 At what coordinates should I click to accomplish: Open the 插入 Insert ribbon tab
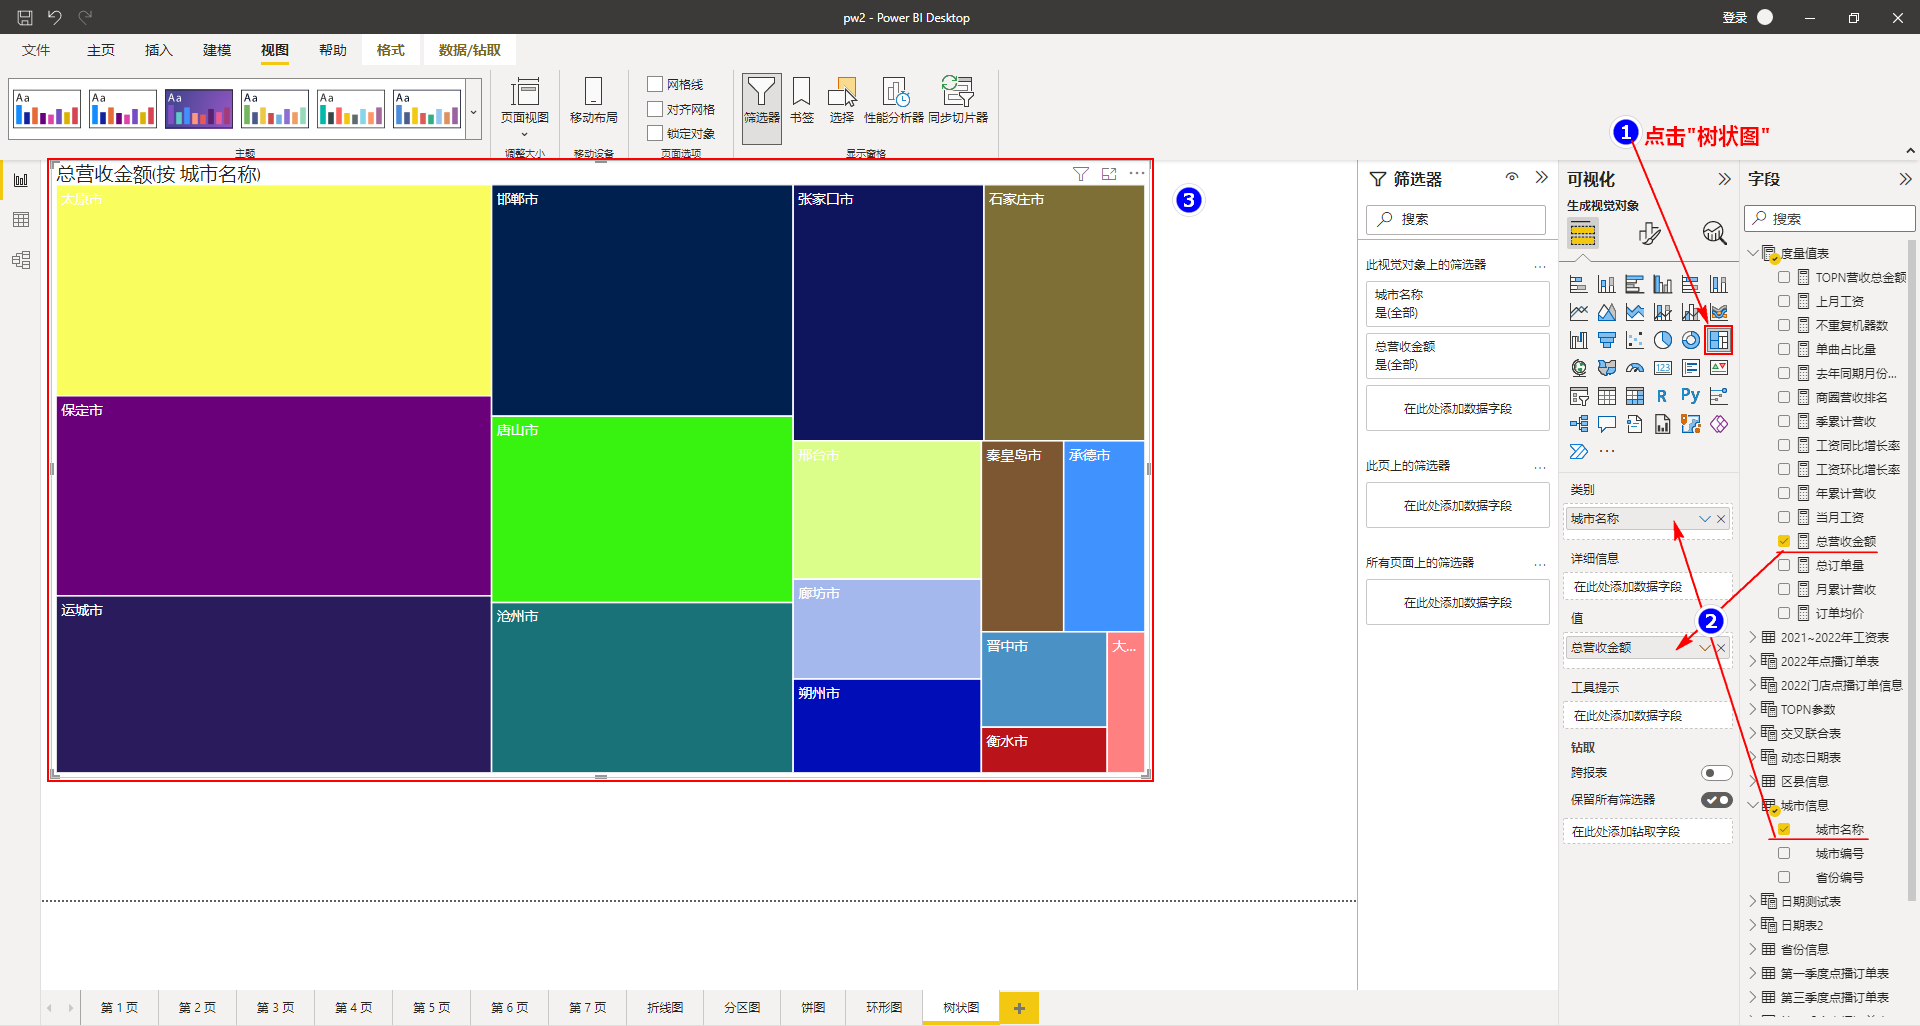[159, 50]
